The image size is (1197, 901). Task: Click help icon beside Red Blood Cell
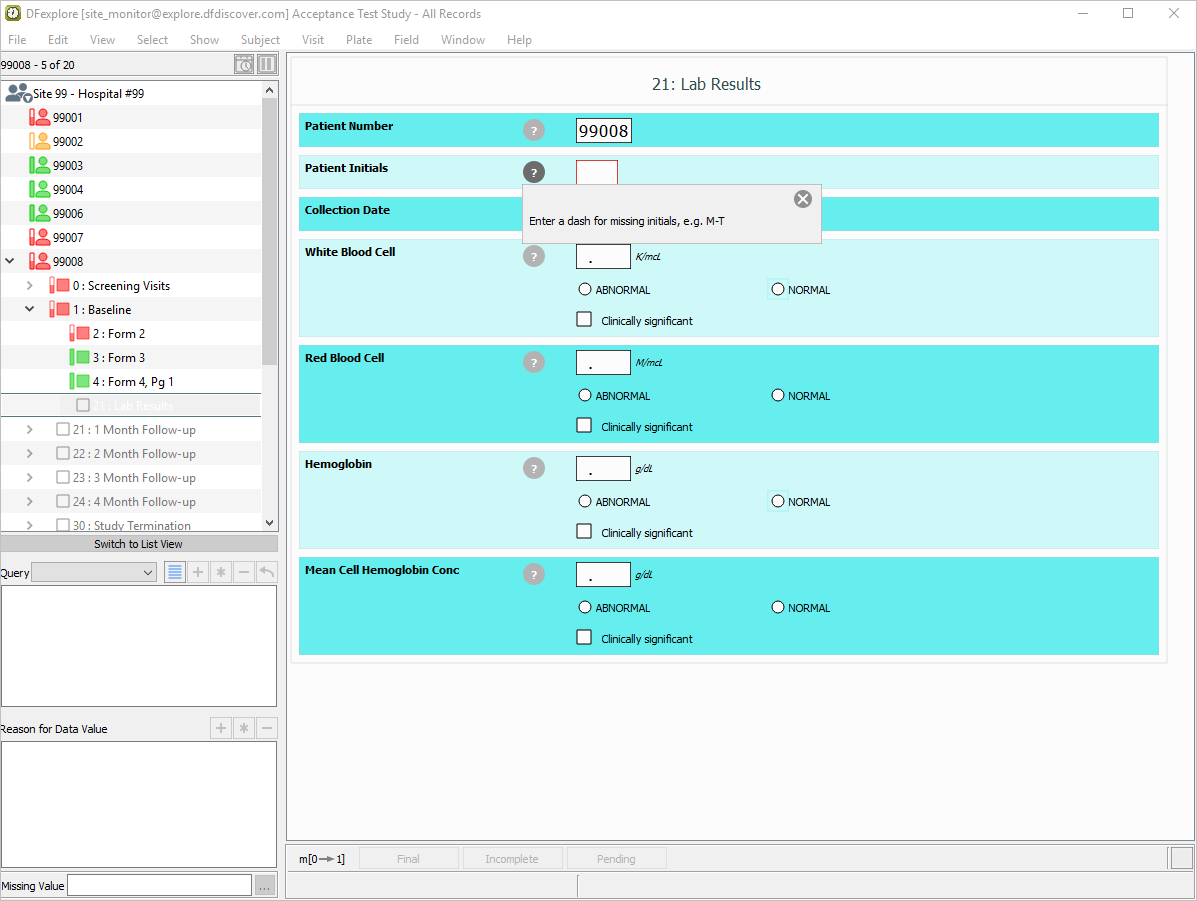pyautogui.click(x=534, y=362)
